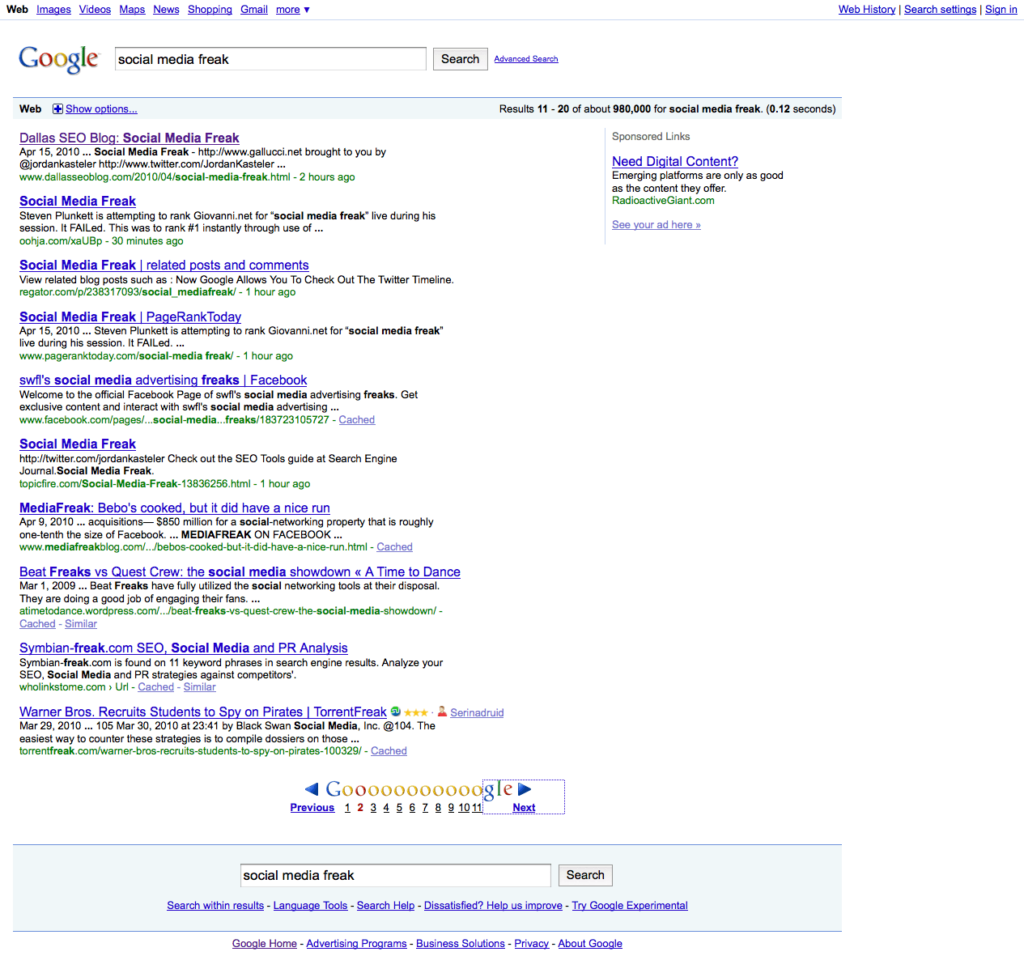The height and width of the screenshot is (956, 1024).
Task: Click Dissatisfied? Help us improve link
Action: tap(493, 906)
